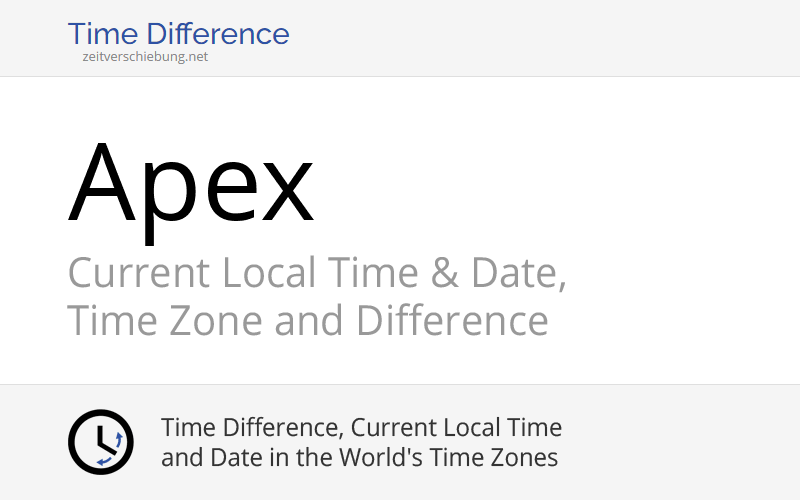The image size is (800, 500).
Task: Click the 'Time Difference, Current Local Time' footer text
Action: click(x=361, y=428)
